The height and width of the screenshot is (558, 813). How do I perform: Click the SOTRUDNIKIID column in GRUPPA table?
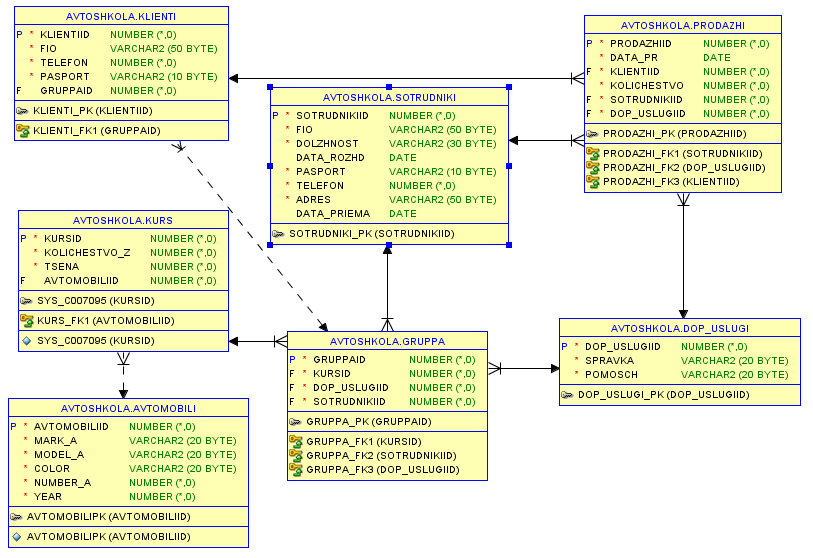[349, 402]
